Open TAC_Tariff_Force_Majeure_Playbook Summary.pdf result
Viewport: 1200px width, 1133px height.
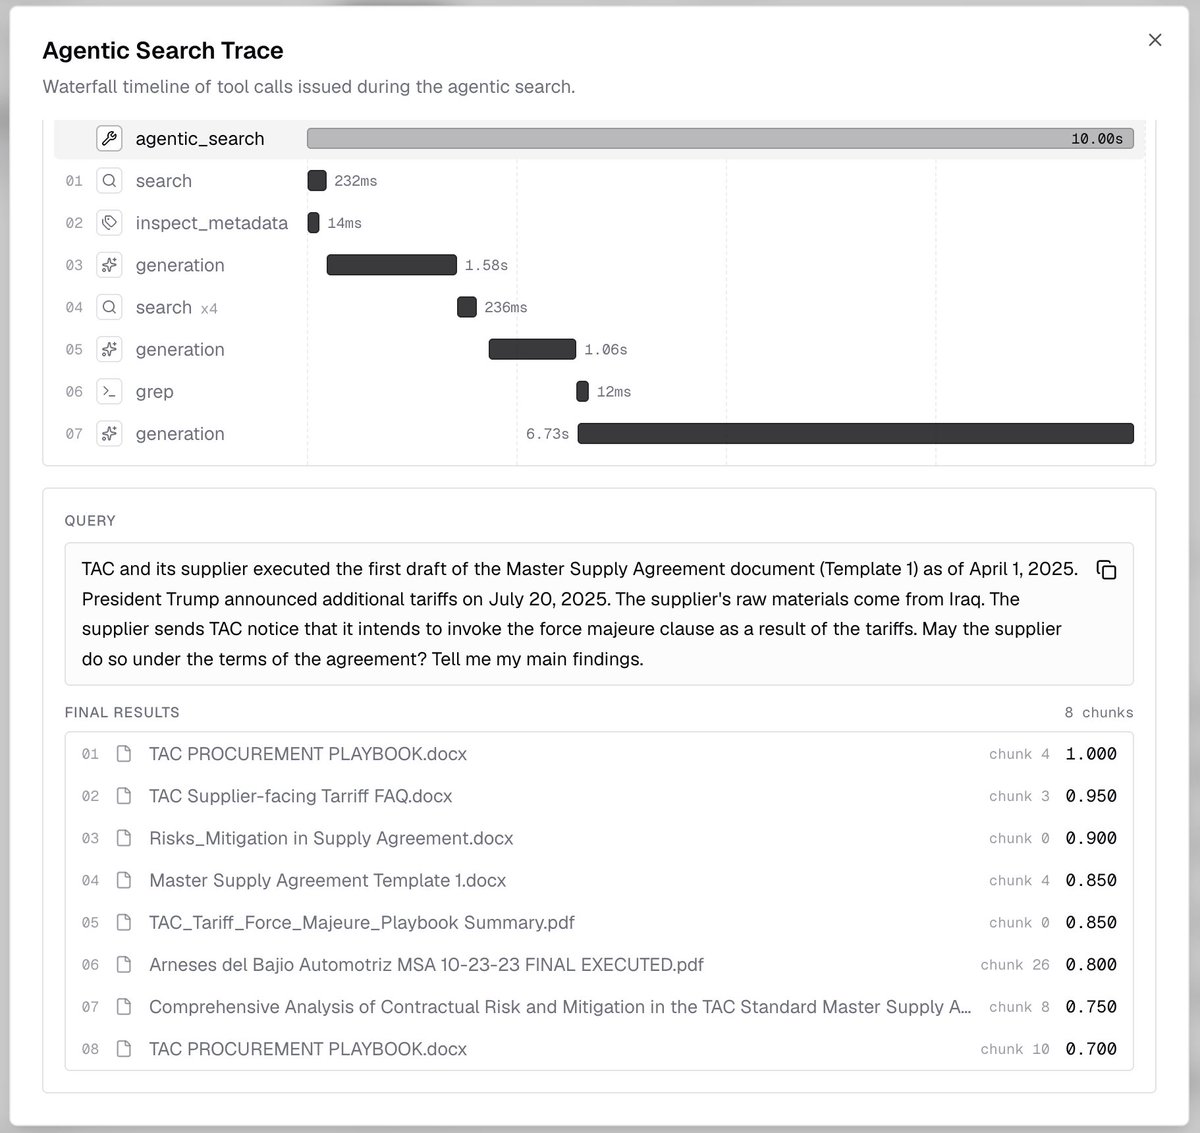click(599, 922)
